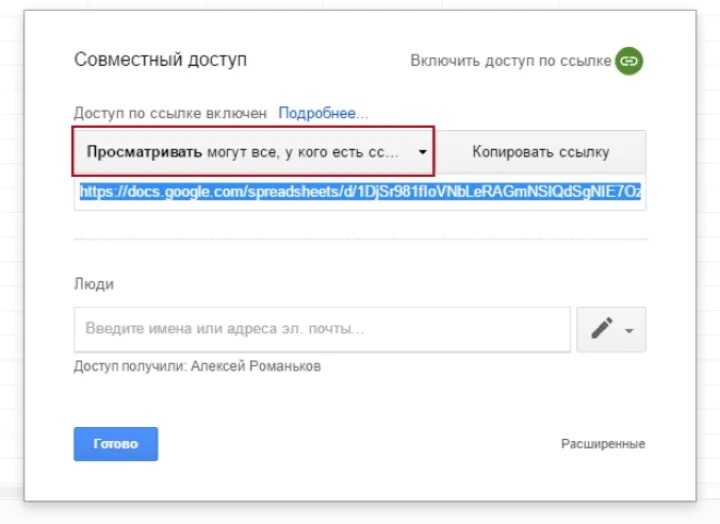Open the 'Подробнее...' link
Viewport: 720px width, 524px height.
[x=323, y=113]
